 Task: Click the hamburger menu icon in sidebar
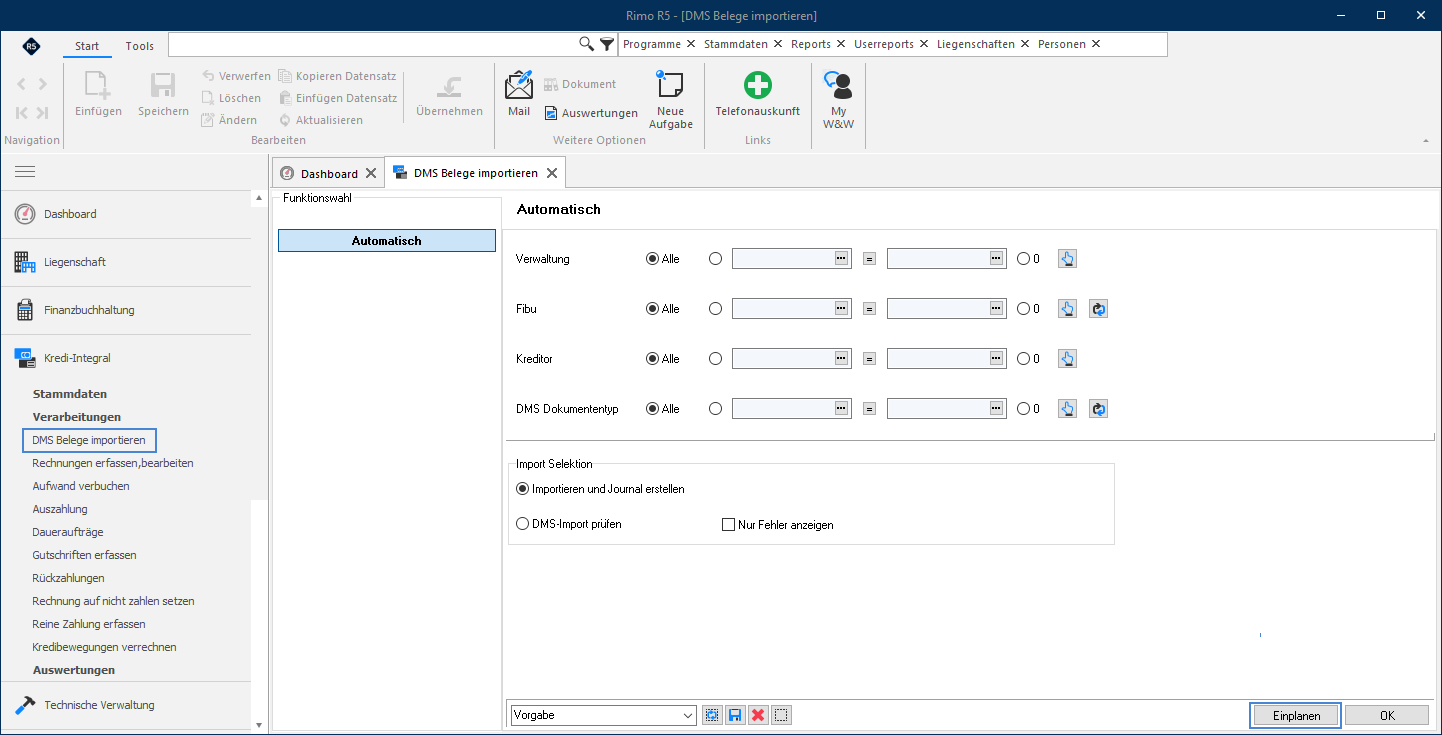coord(25,172)
